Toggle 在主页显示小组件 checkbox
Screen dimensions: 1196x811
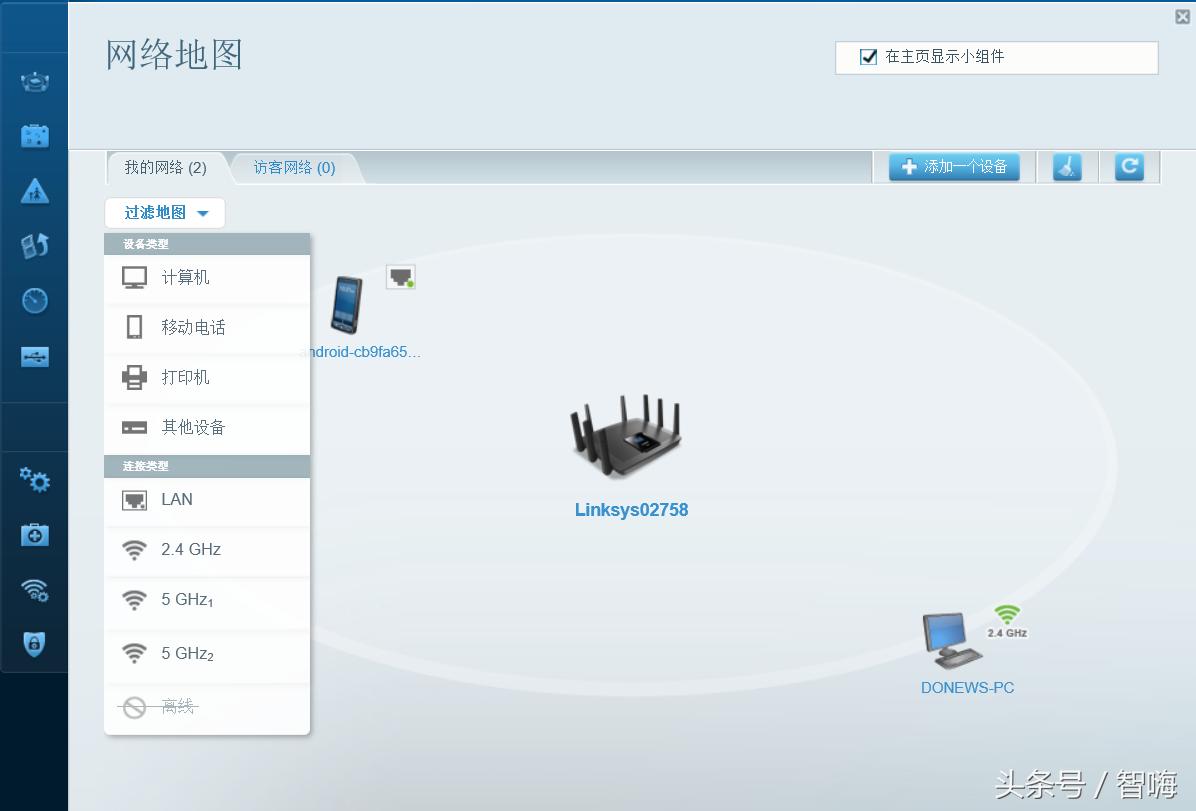(868, 56)
